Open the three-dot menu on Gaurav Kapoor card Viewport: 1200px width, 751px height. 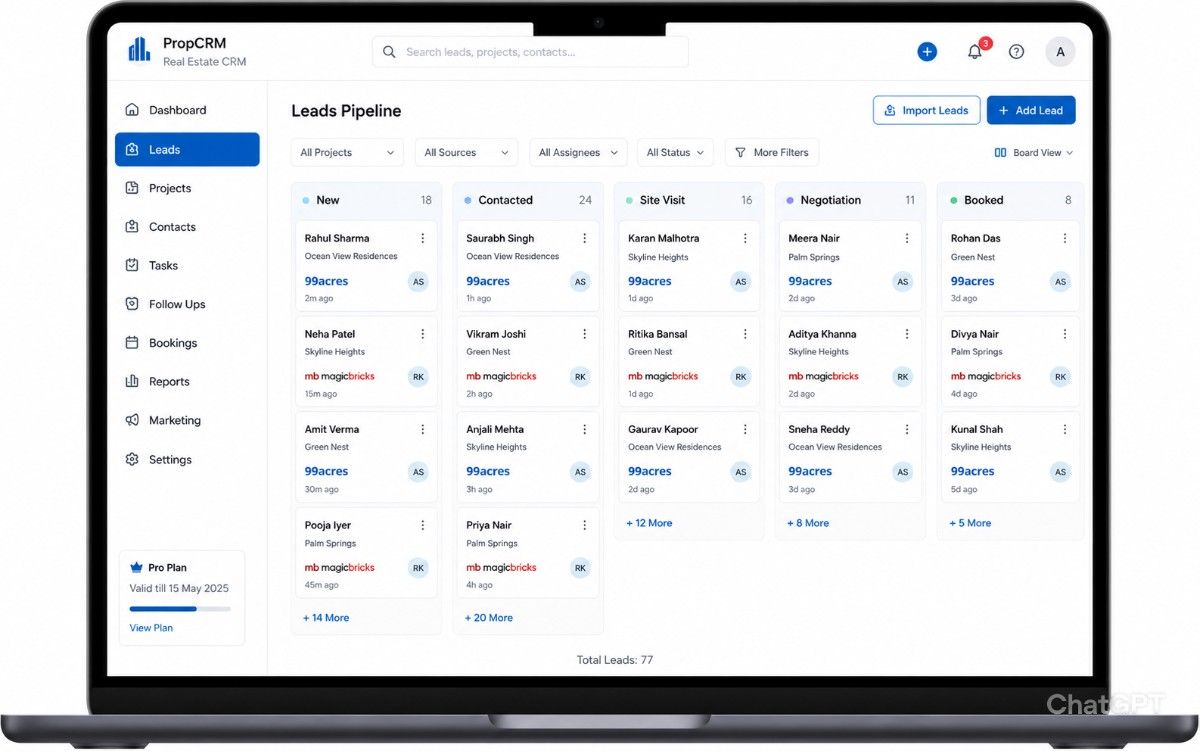(745, 429)
